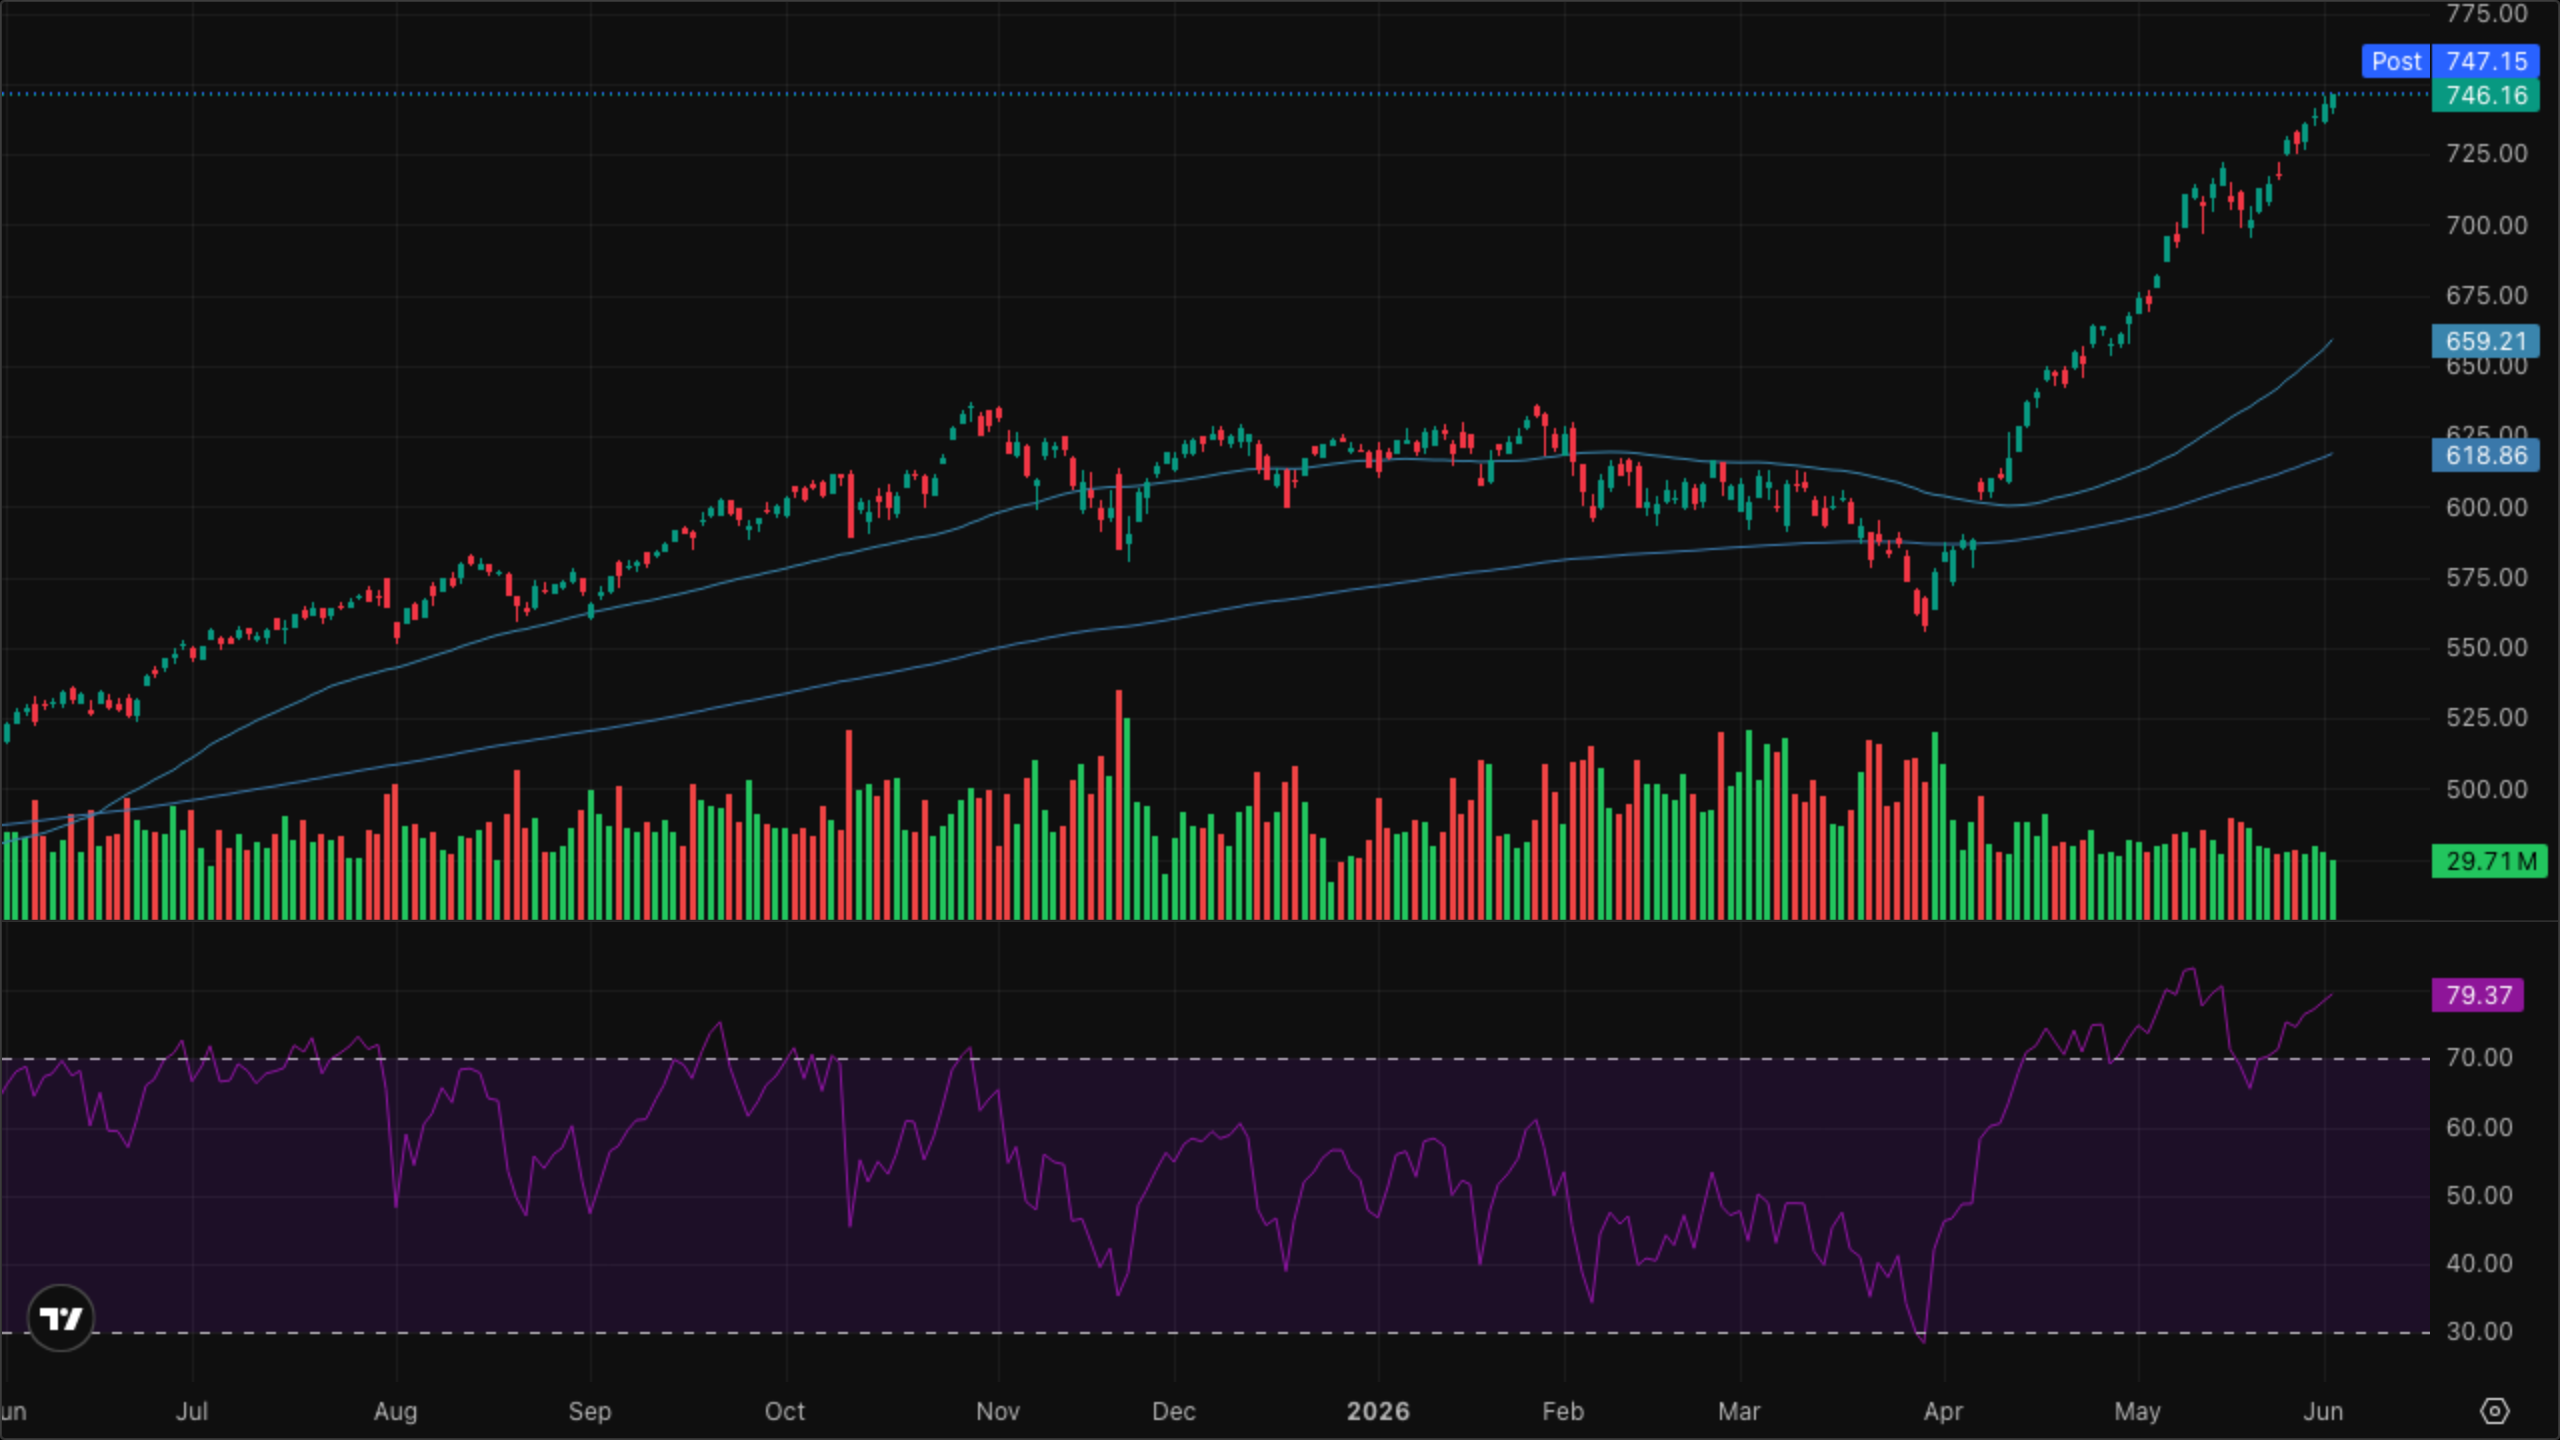Click the 2026 year label on time axis
The image size is (2560, 1440).
click(1378, 1411)
